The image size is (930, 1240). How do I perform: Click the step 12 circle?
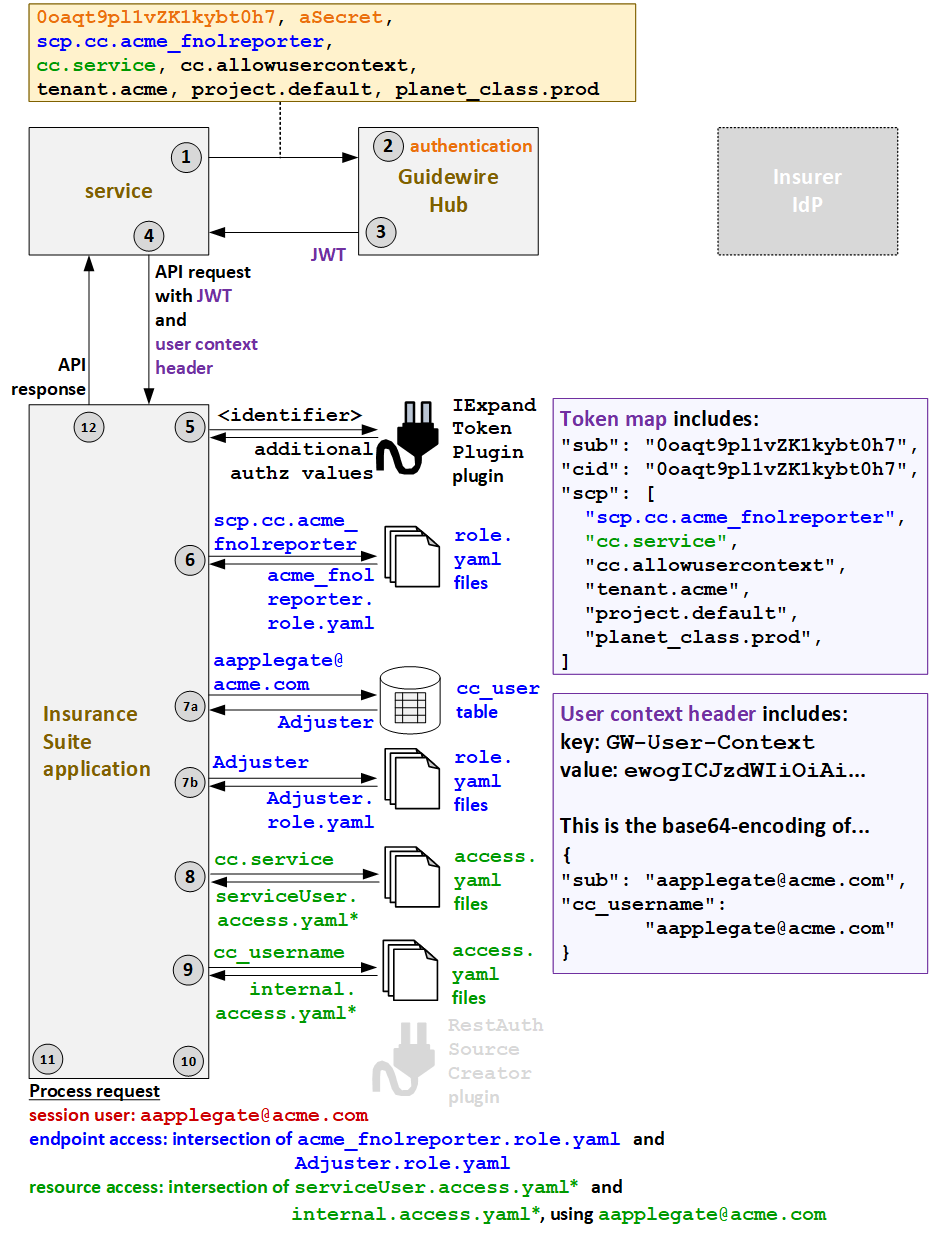point(88,427)
